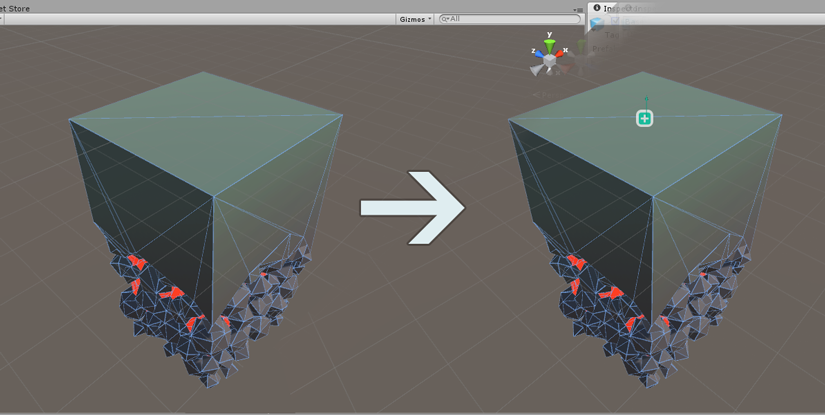
Task: Switch to the Inspector tab
Action: tap(614, 8)
